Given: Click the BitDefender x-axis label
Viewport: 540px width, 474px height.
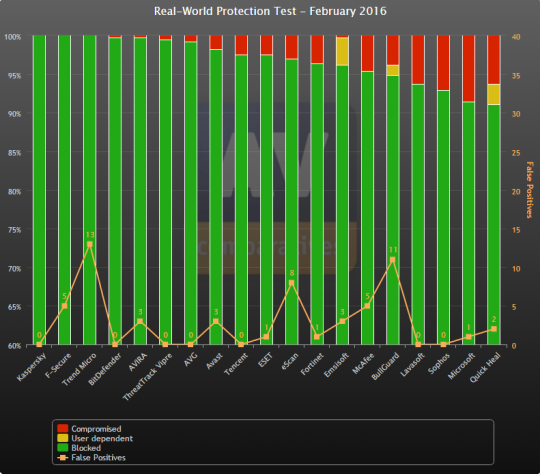Looking at the screenshot, I should pos(105,369).
